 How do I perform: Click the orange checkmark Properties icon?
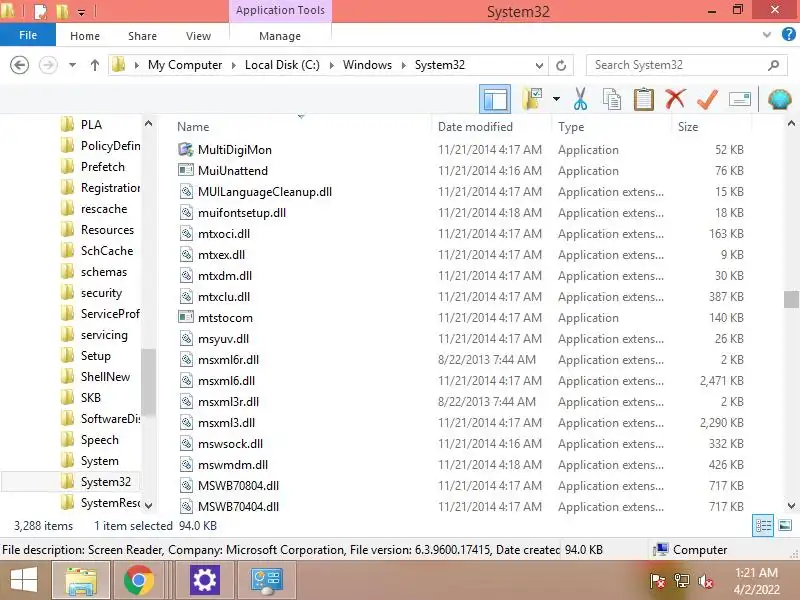(707, 99)
